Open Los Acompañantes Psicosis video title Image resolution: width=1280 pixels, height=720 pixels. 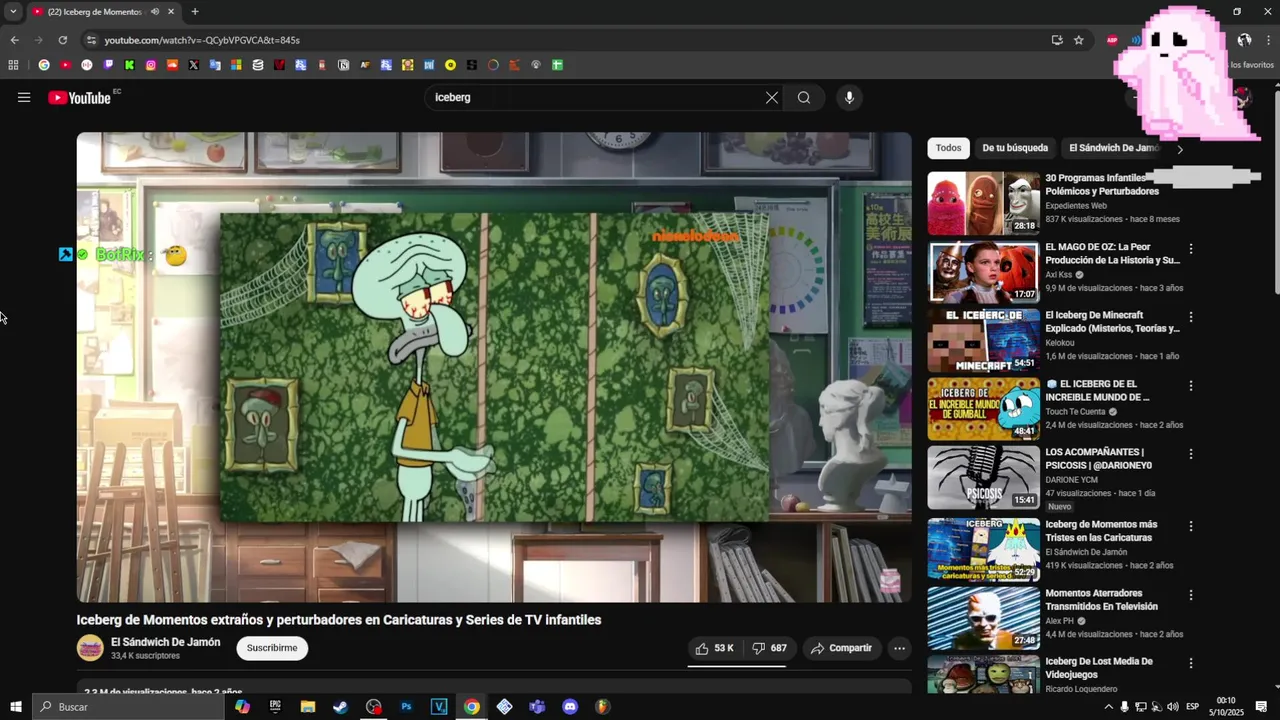coord(1099,458)
